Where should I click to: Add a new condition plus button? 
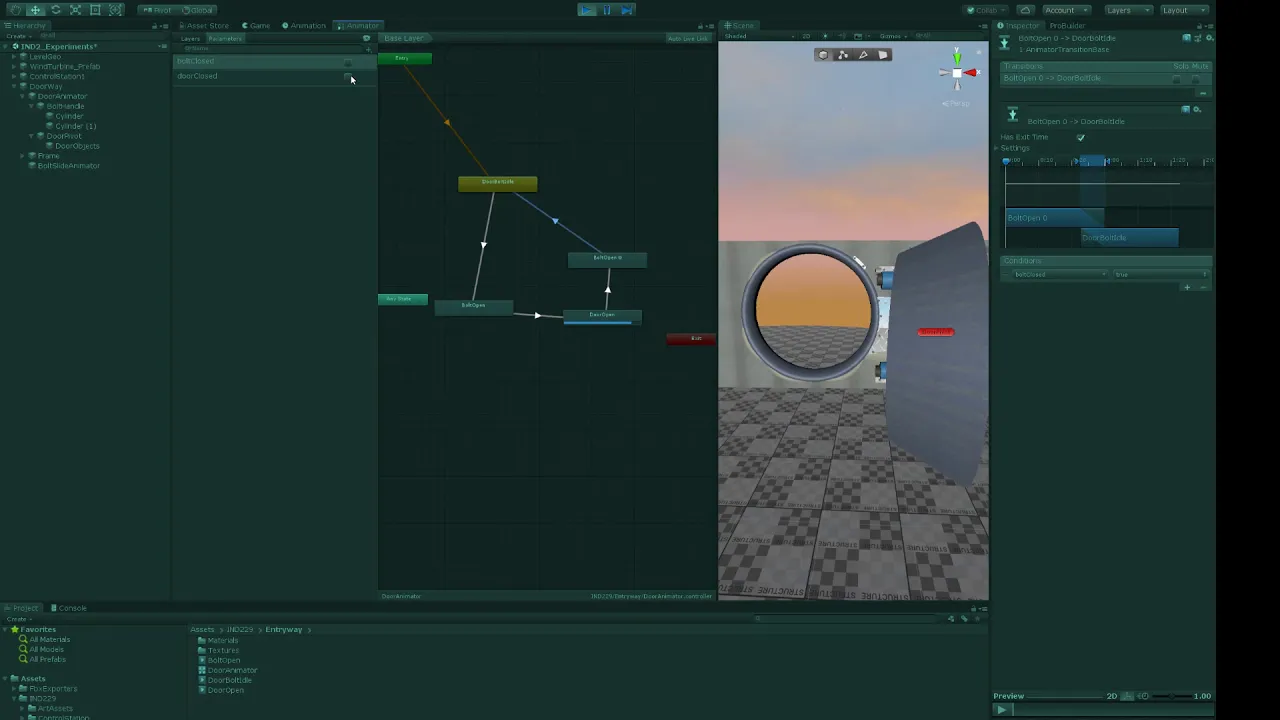1187,288
